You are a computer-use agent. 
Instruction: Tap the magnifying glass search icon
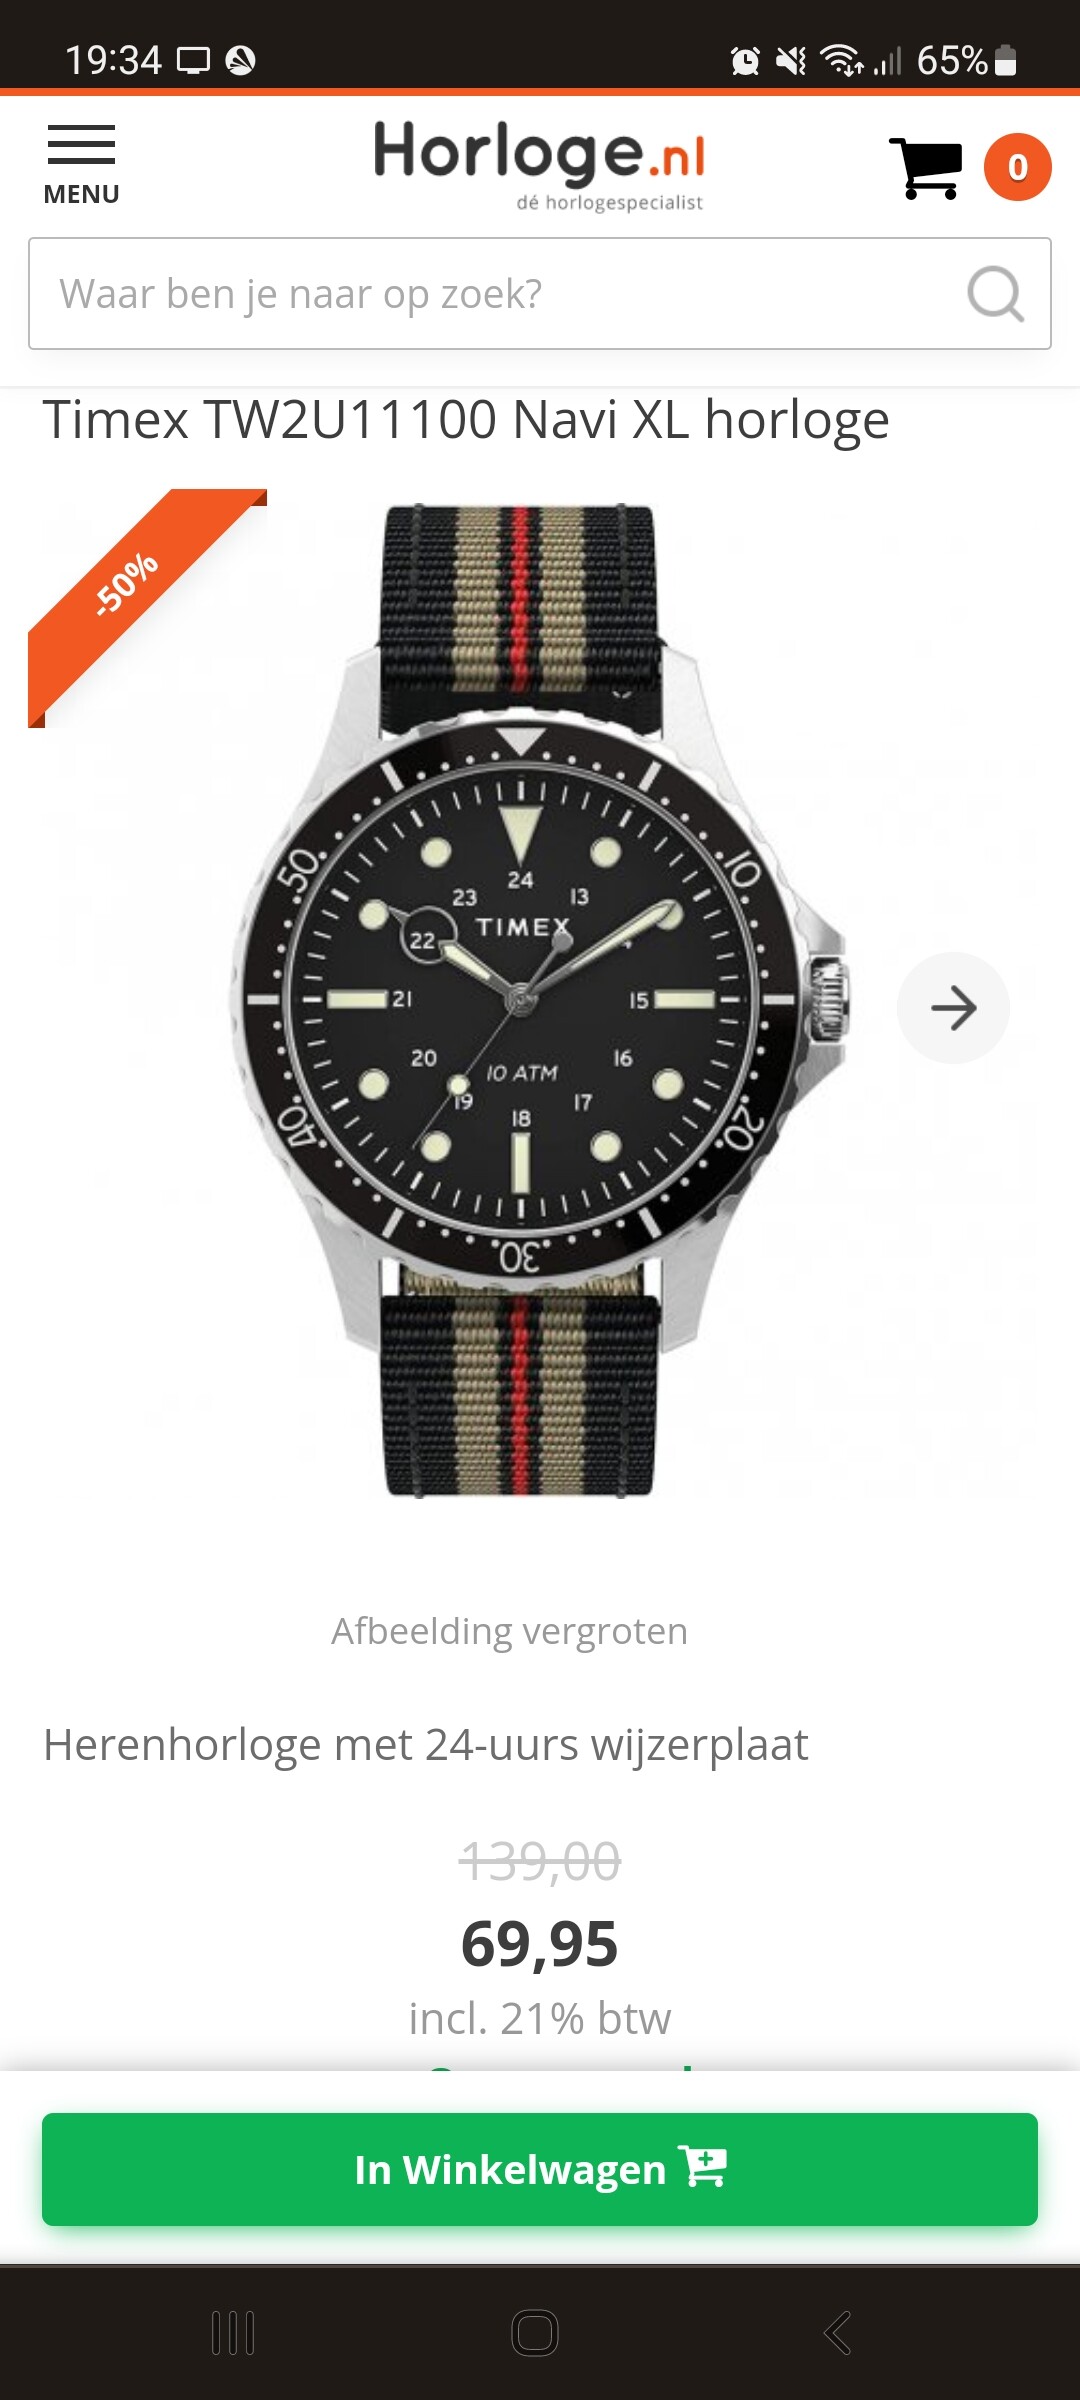point(996,294)
